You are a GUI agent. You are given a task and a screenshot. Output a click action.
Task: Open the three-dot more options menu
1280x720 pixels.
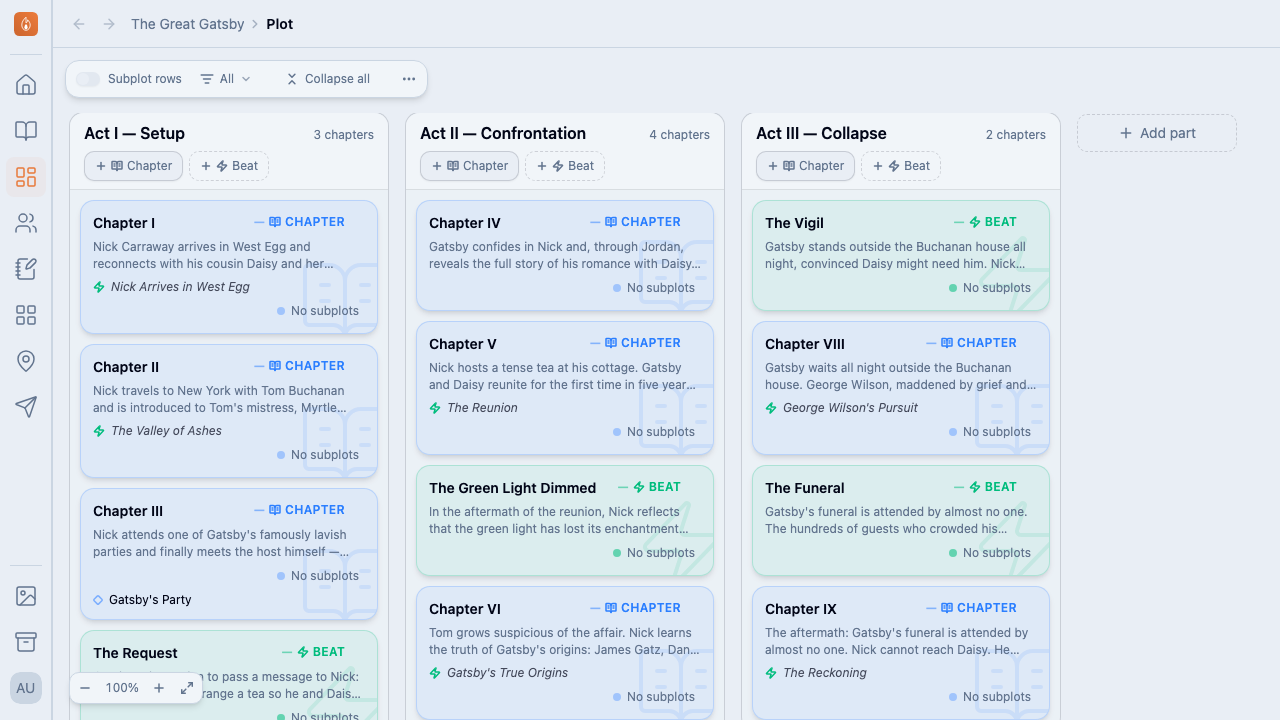(x=409, y=79)
